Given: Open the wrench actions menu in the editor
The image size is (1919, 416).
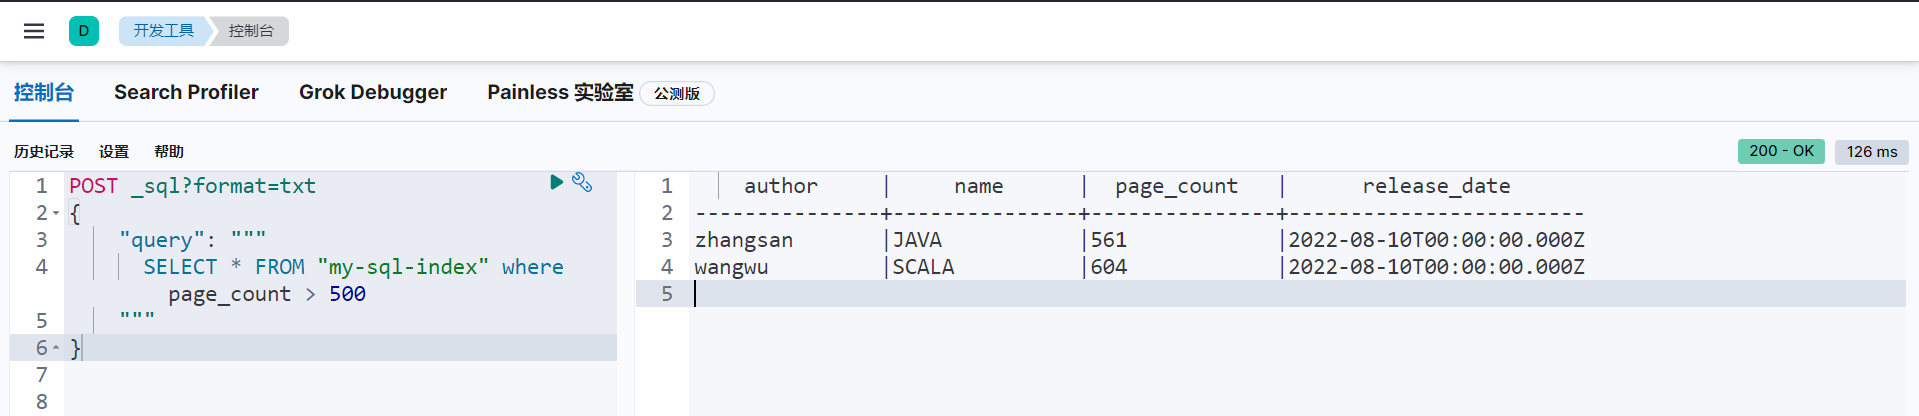Looking at the screenshot, I should pyautogui.click(x=582, y=182).
